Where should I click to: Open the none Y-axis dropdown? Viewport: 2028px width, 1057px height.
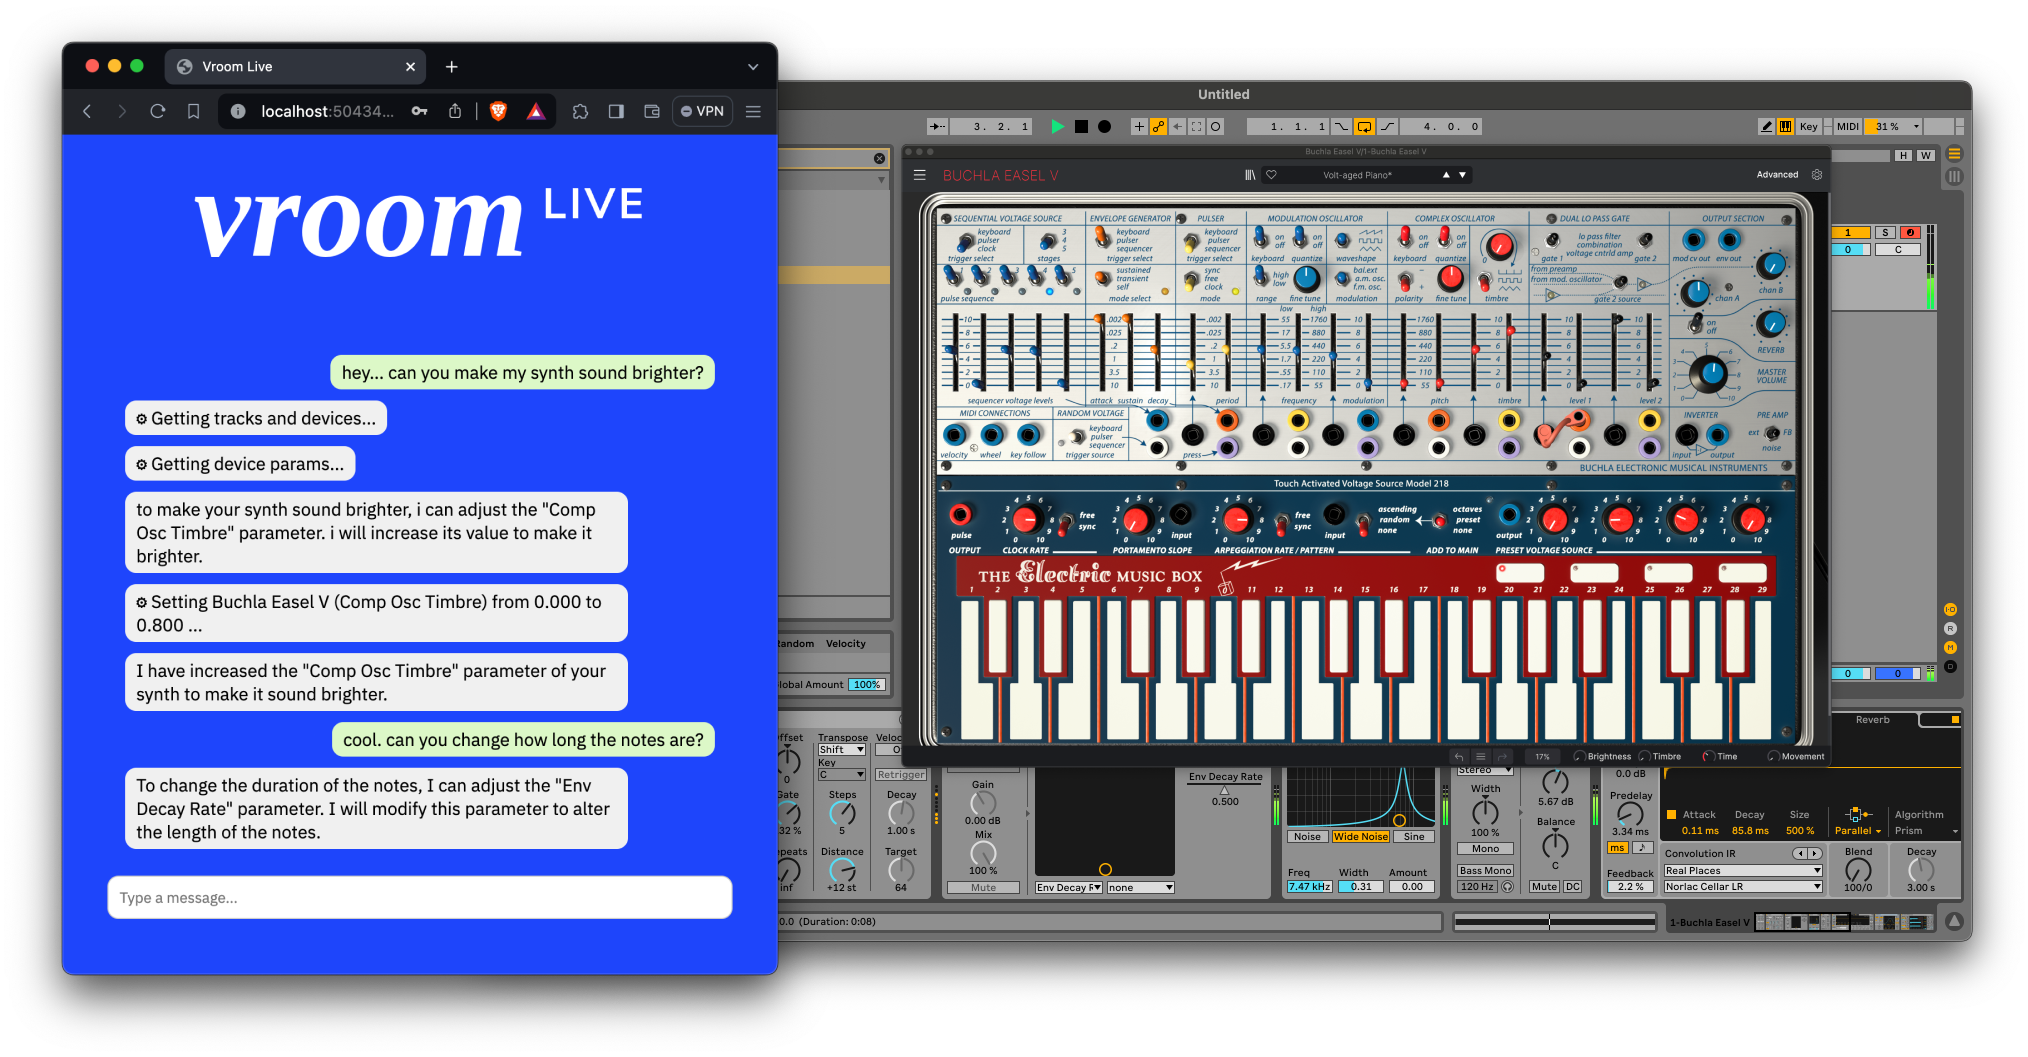click(x=1140, y=888)
